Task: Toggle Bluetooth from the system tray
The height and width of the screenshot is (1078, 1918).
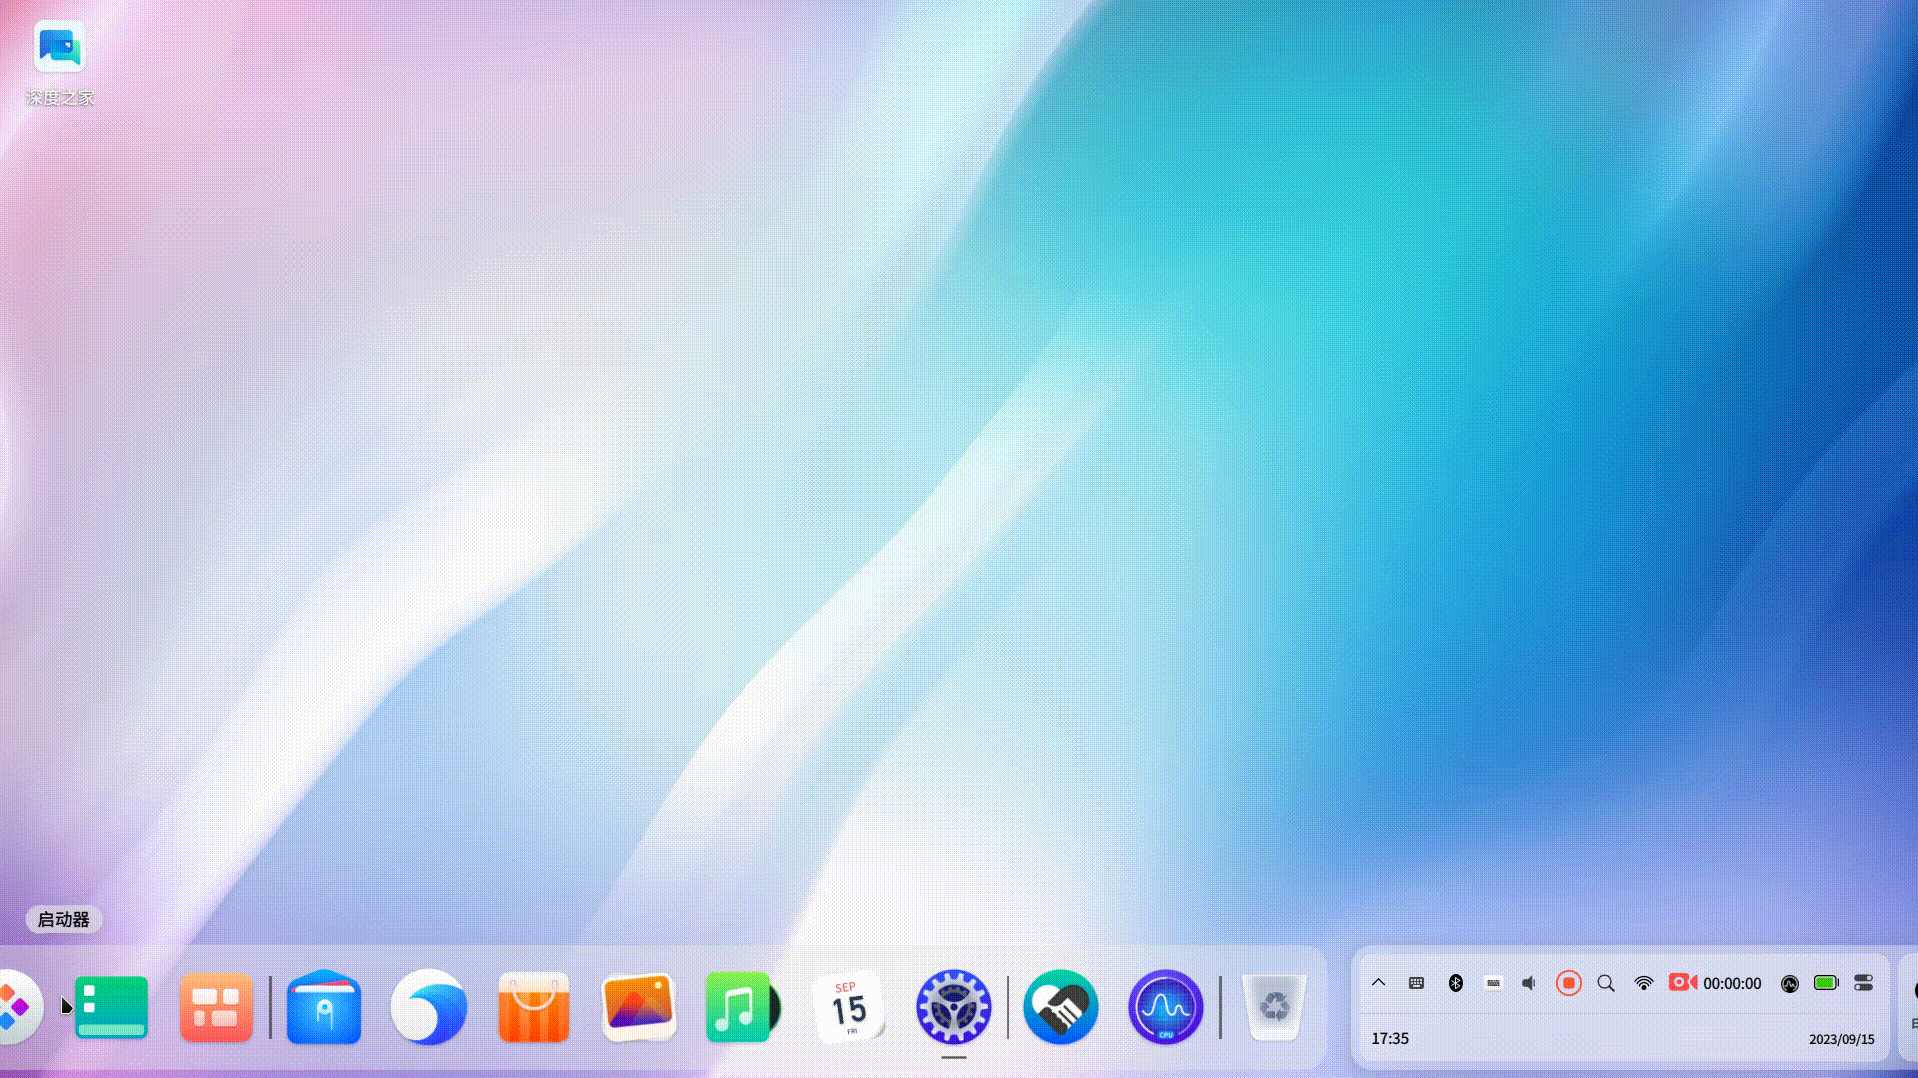Action: (1455, 983)
